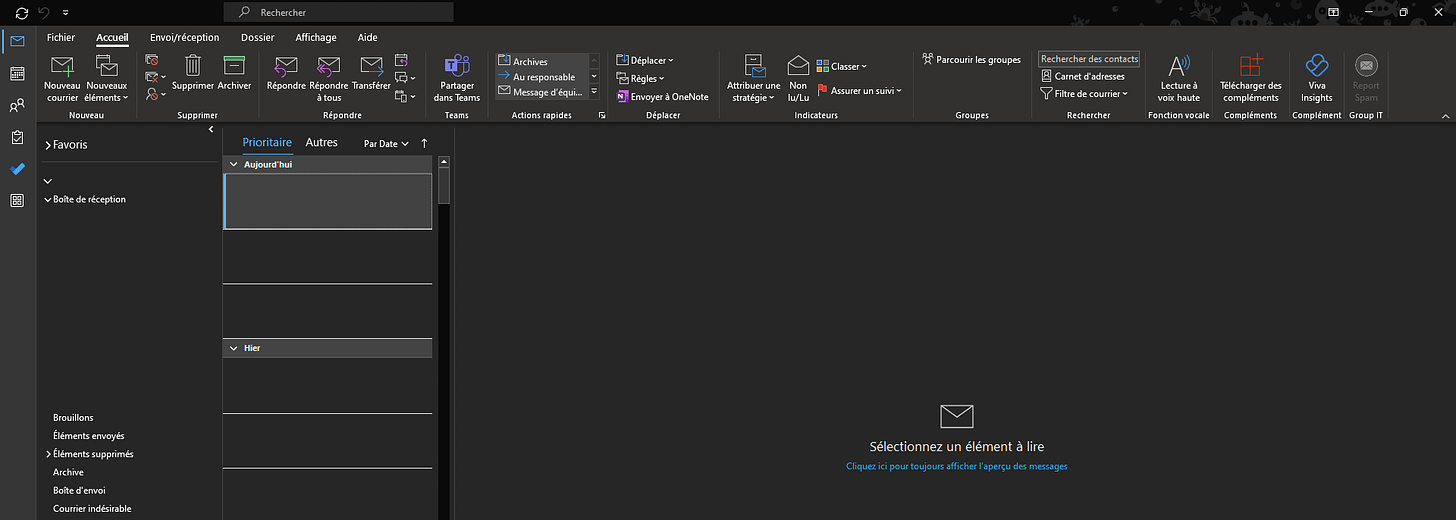Collapse the Hier group
The width and height of the screenshot is (1456, 520).
click(x=234, y=348)
